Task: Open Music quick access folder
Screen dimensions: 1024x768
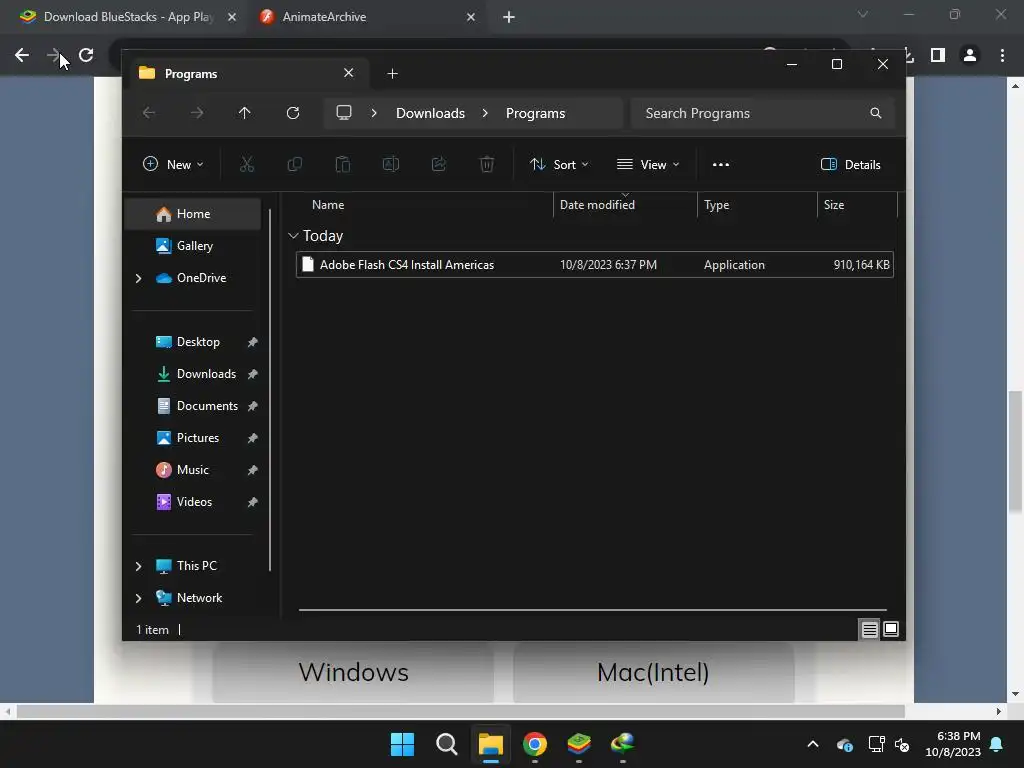Action: (193, 470)
